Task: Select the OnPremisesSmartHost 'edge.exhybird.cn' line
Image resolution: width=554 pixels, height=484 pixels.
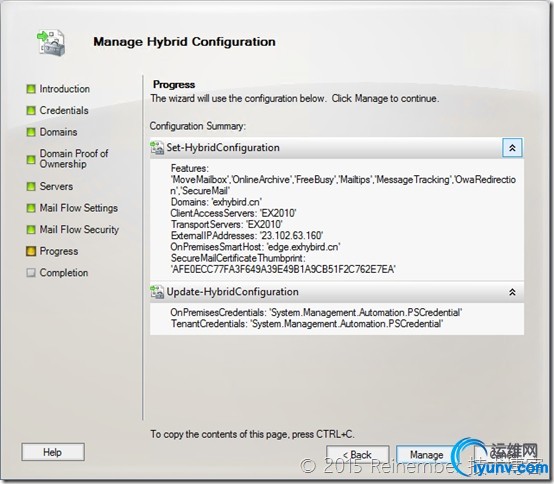Action: [x=255, y=247]
